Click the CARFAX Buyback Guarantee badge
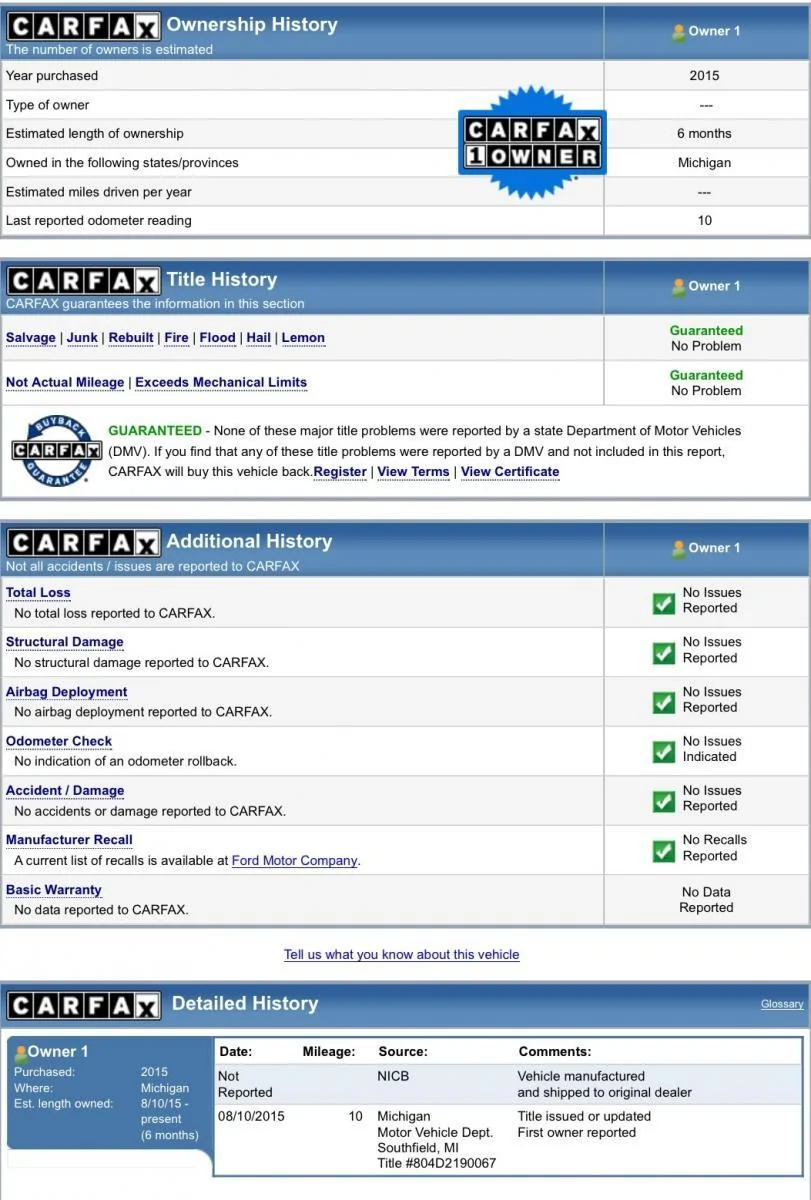Screen dimensions: 811x1200 click(55, 451)
